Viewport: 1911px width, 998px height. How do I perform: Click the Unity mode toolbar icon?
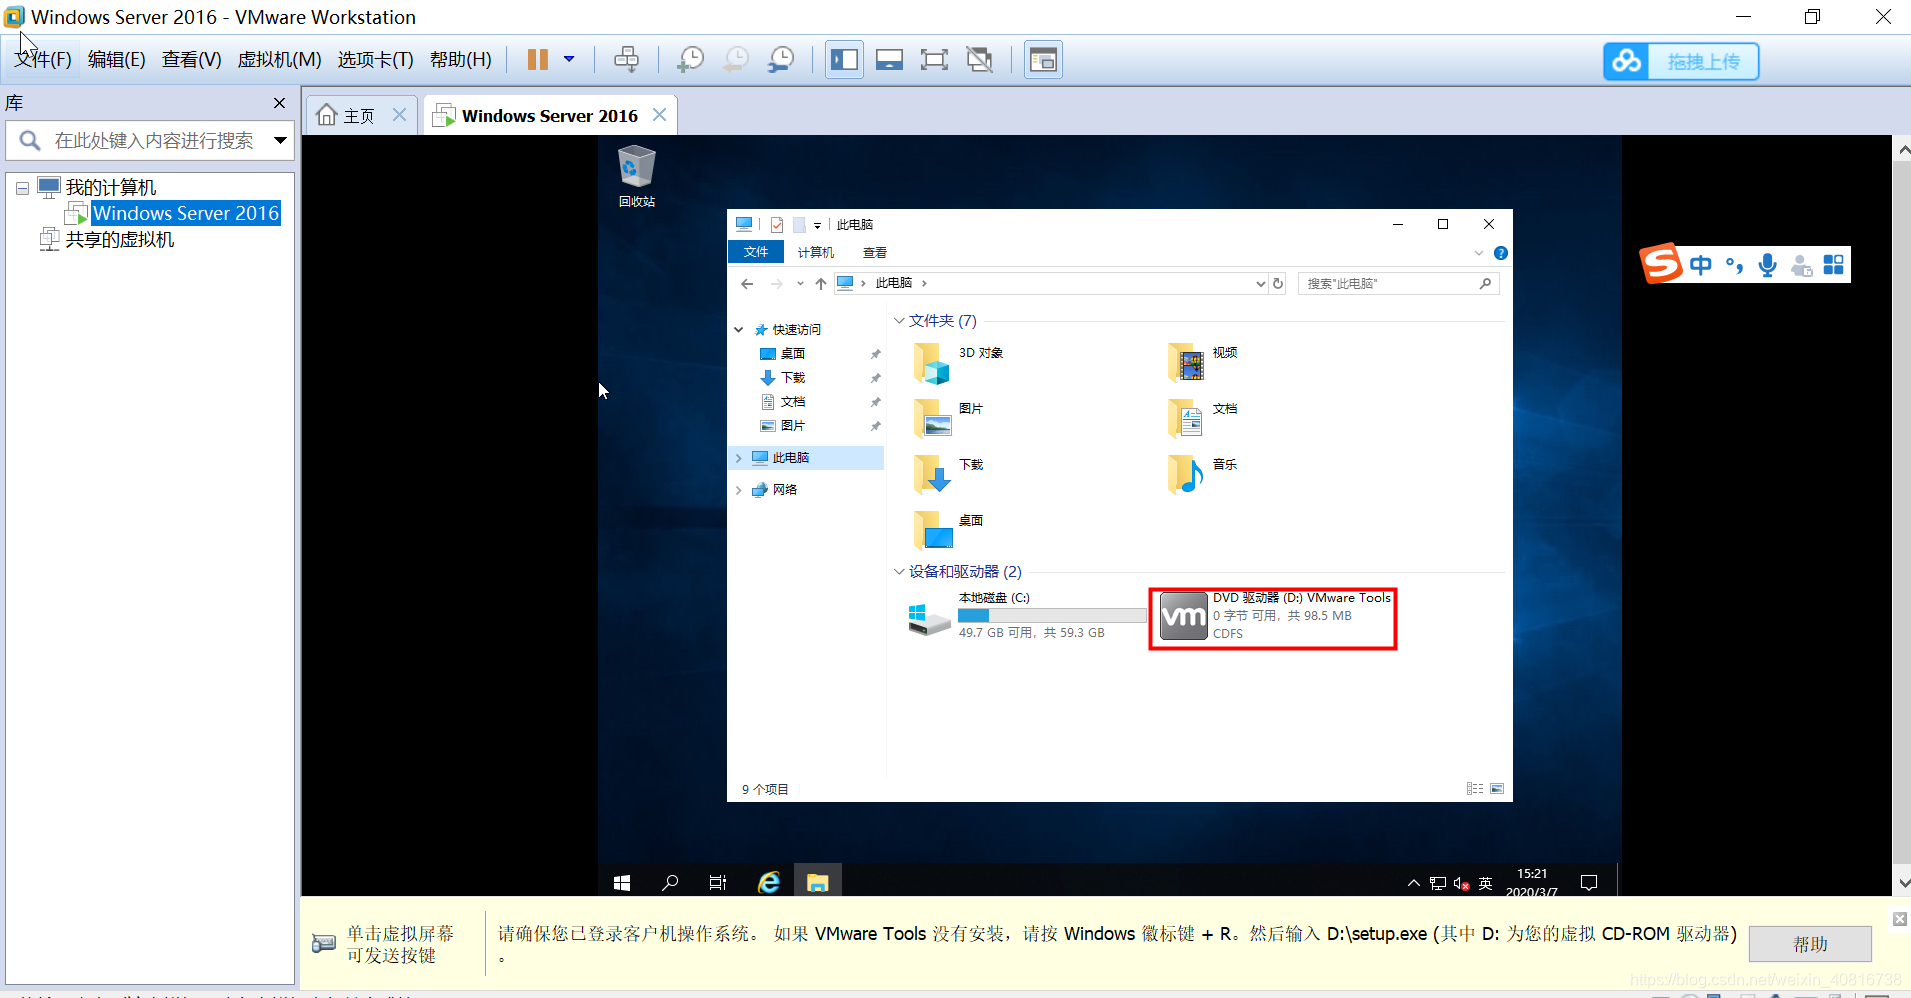980,60
